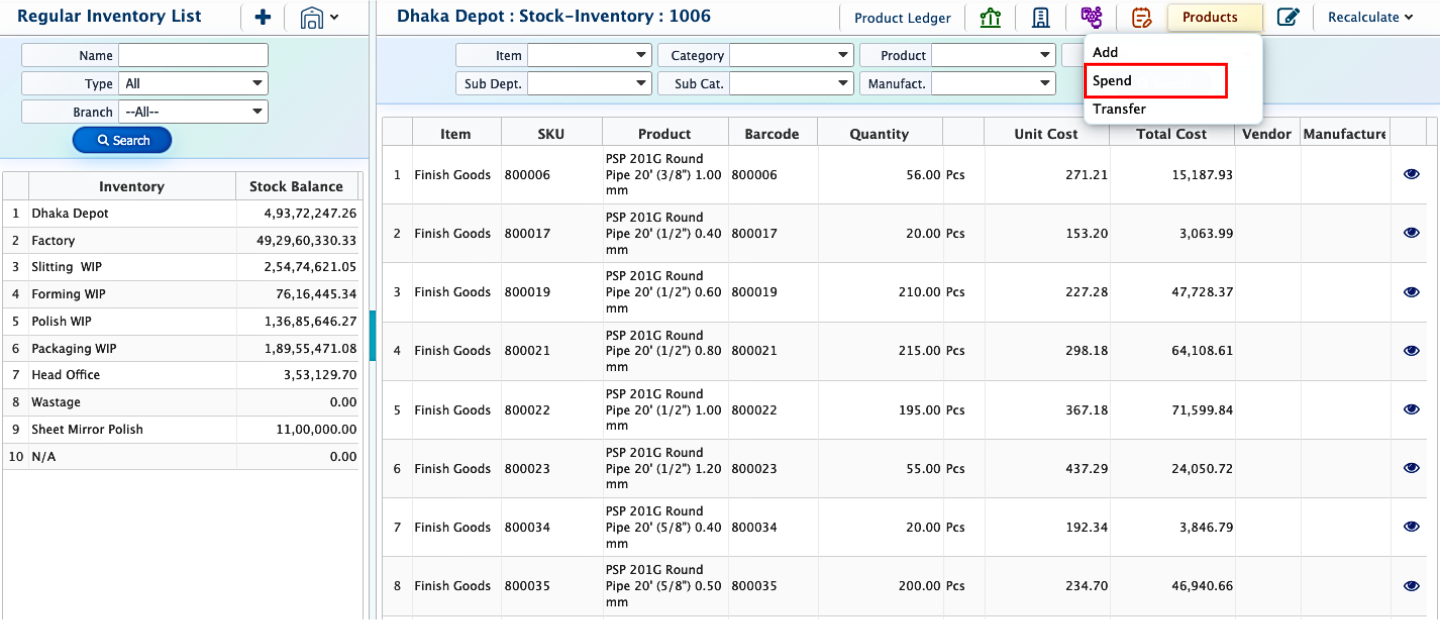The height and width of the screenshot is (627, 1440).
Task: Click eye icon for SKU 800035 row
Action: (1411, 586)
